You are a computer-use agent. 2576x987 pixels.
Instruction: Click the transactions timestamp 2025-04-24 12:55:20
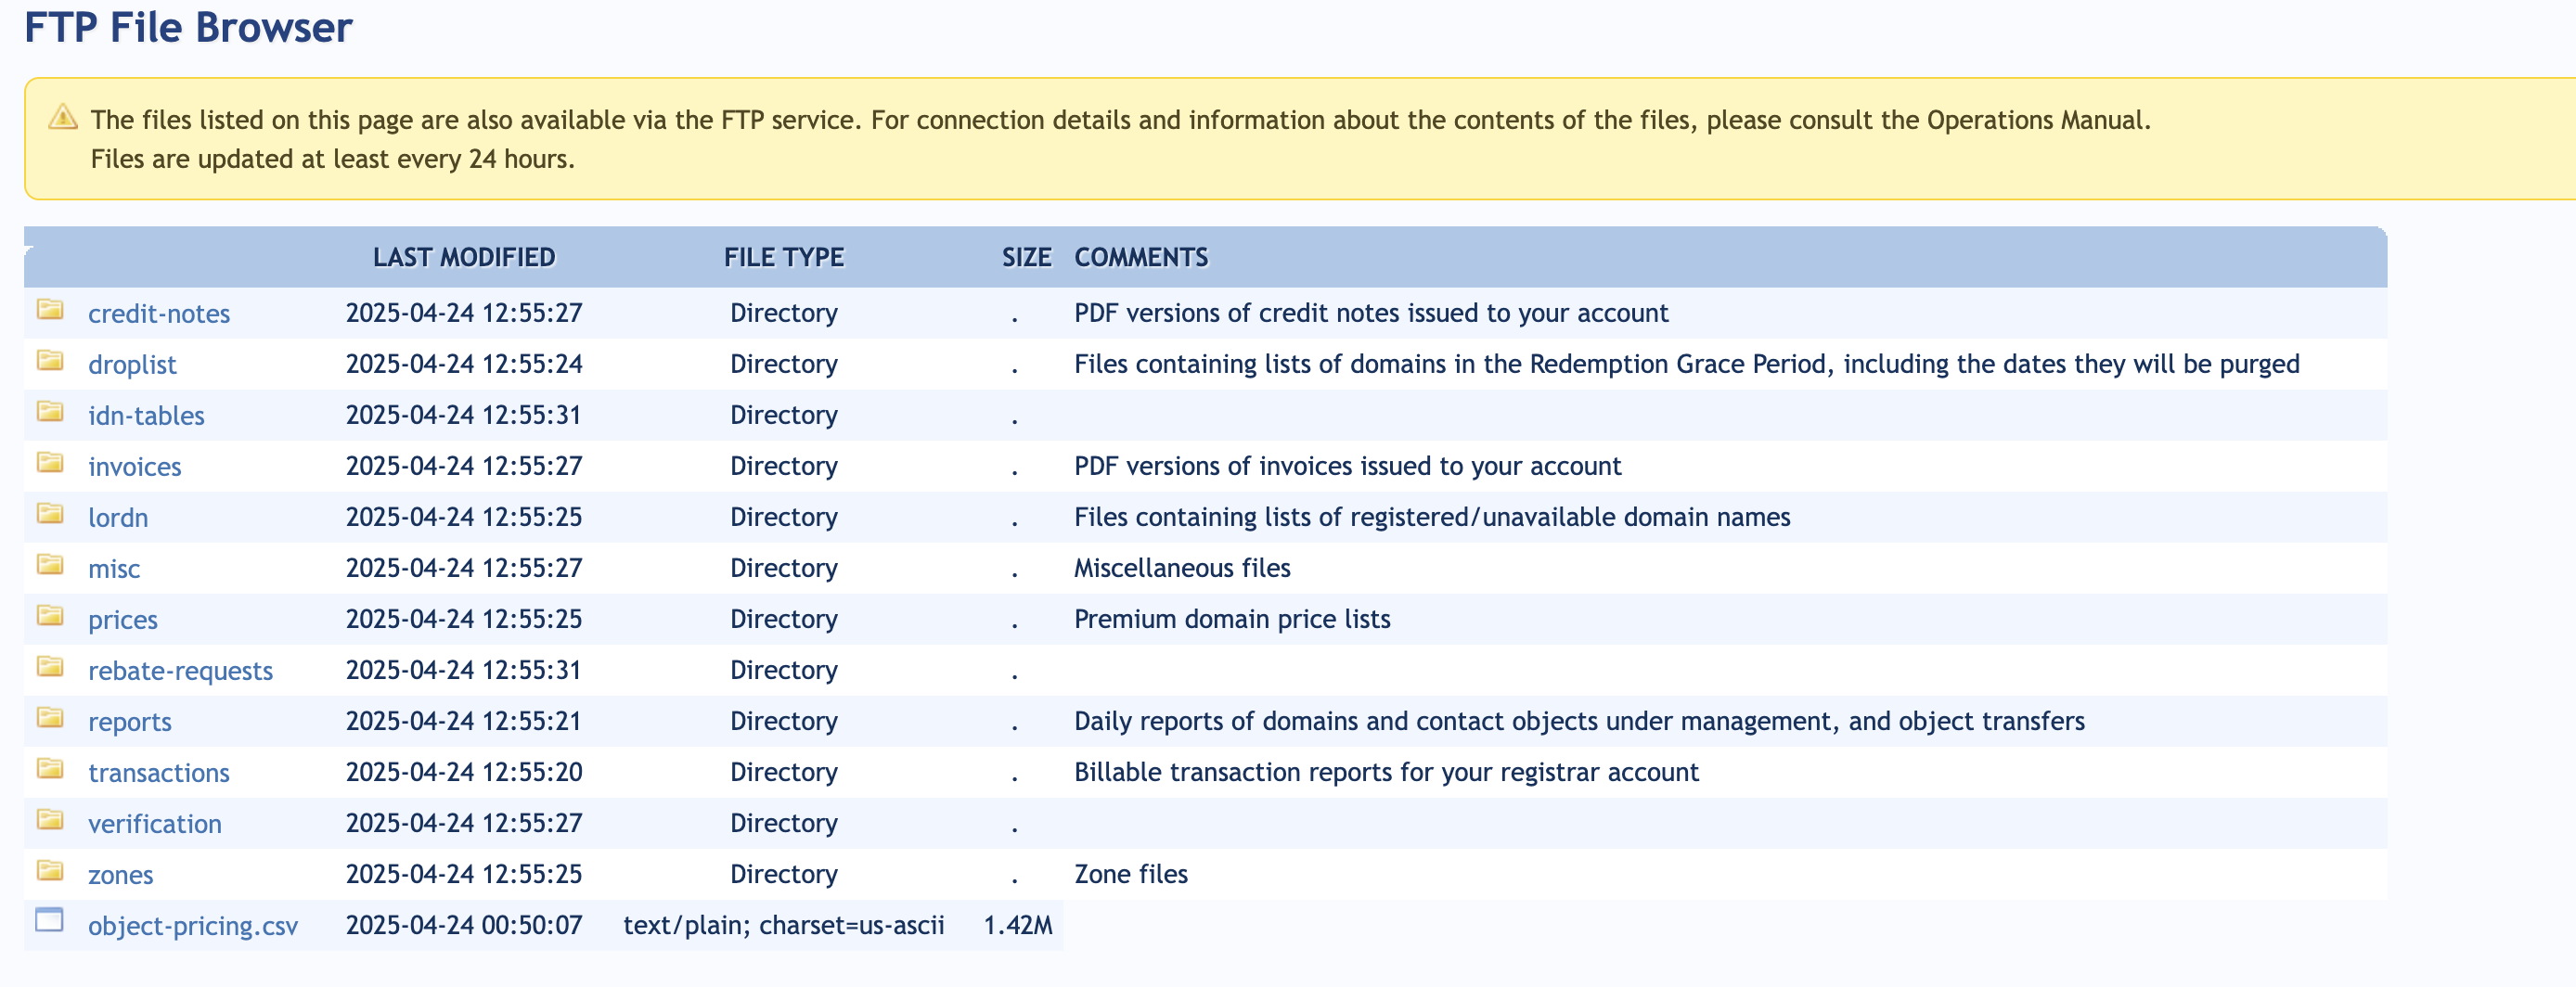click(x=464, y=772)
